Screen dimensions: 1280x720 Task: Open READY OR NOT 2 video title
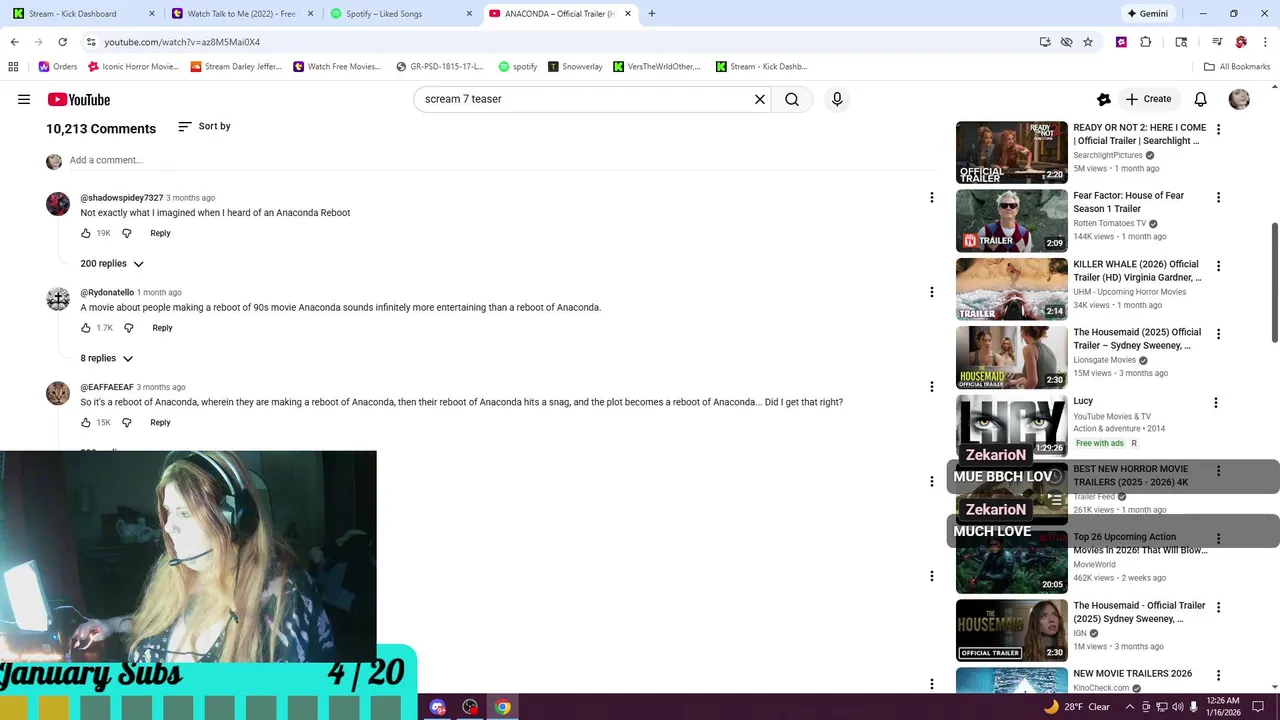click(x=1139, y=134)
